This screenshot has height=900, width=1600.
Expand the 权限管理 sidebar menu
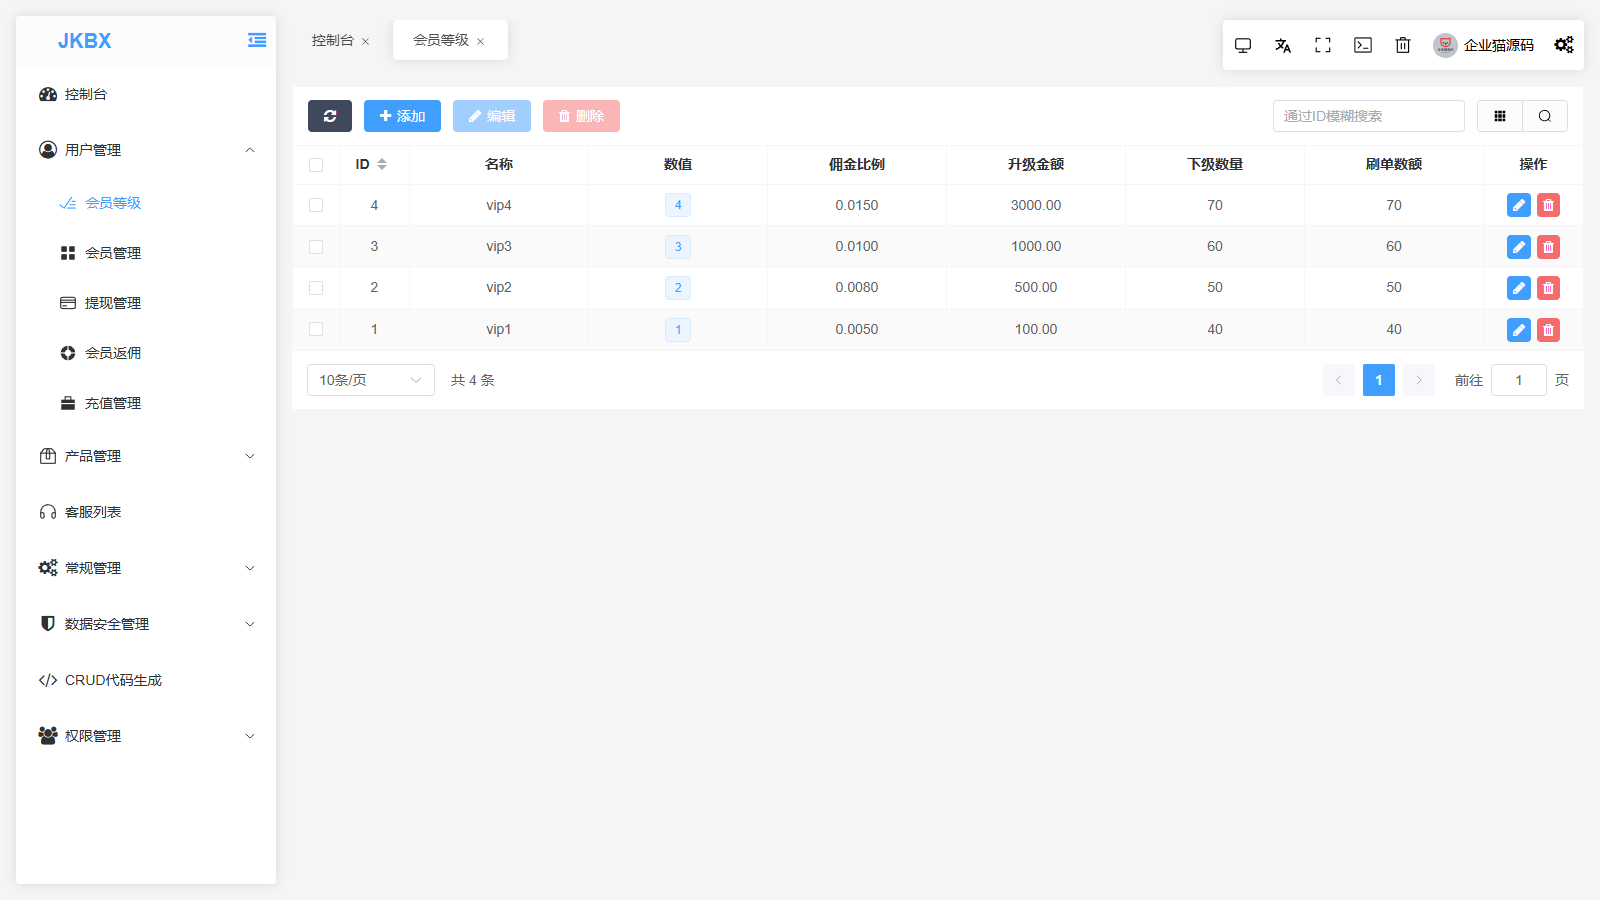click(x=145, y=736)
